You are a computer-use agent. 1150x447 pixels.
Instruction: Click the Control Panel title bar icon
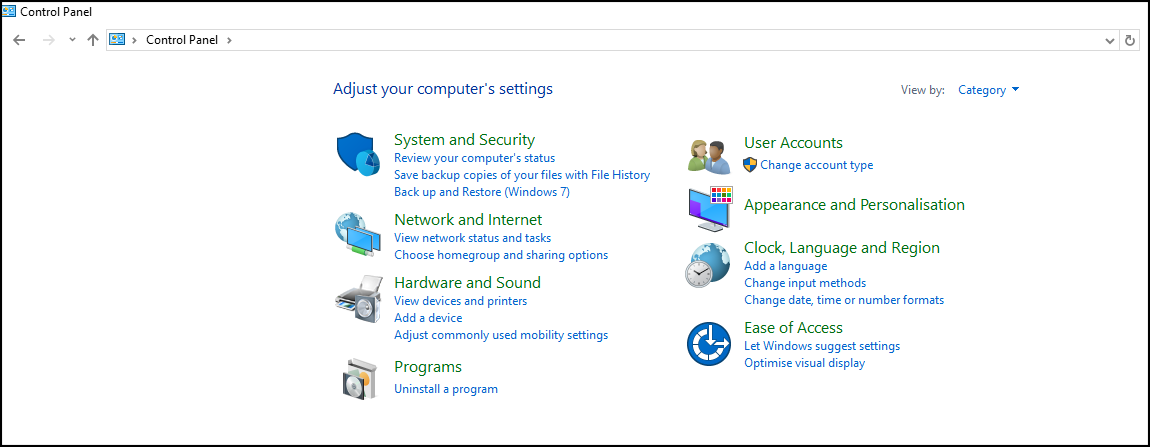[x=10, y=11]
